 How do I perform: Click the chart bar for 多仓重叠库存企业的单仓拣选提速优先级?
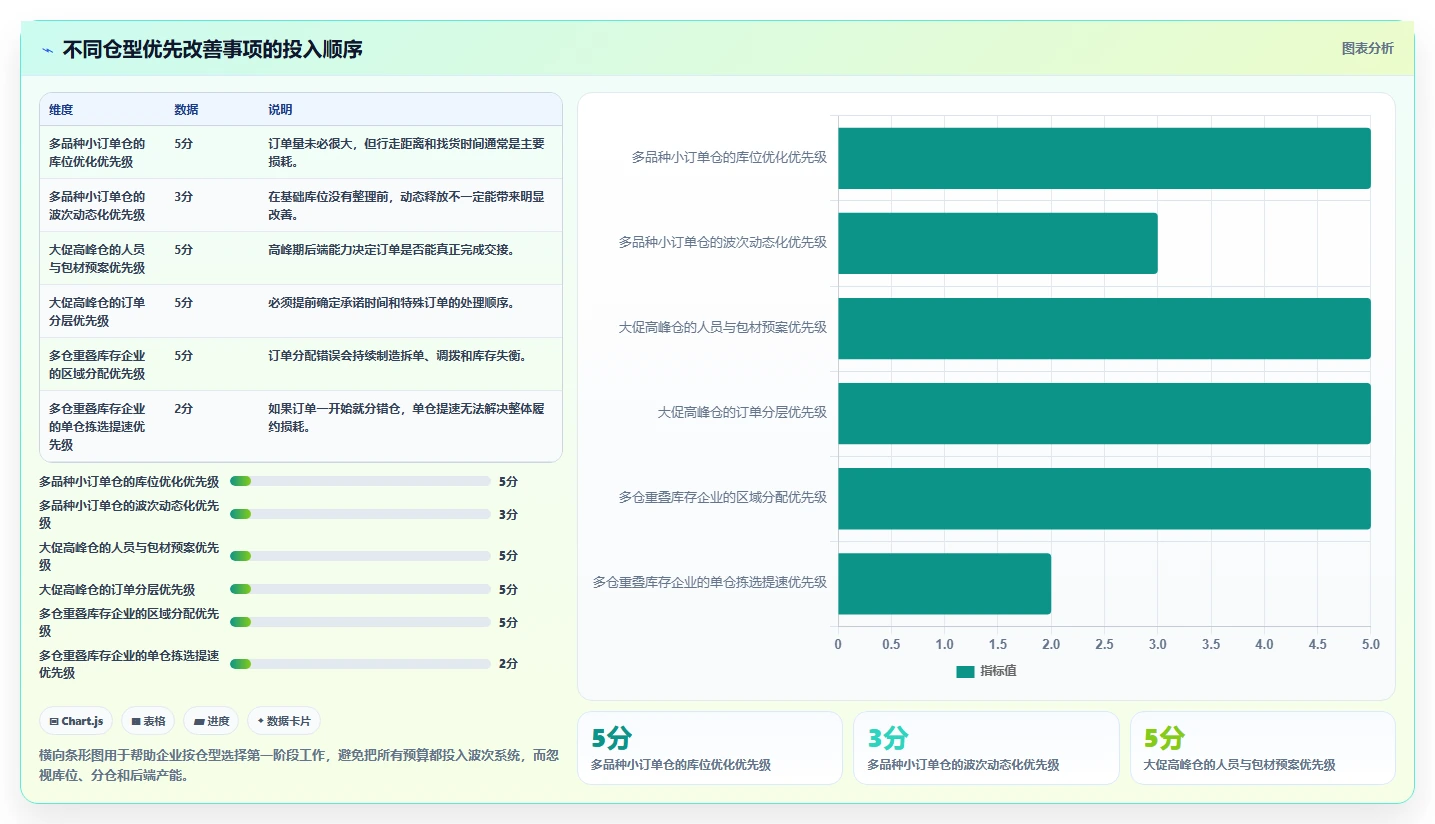[x=944, y=583]
